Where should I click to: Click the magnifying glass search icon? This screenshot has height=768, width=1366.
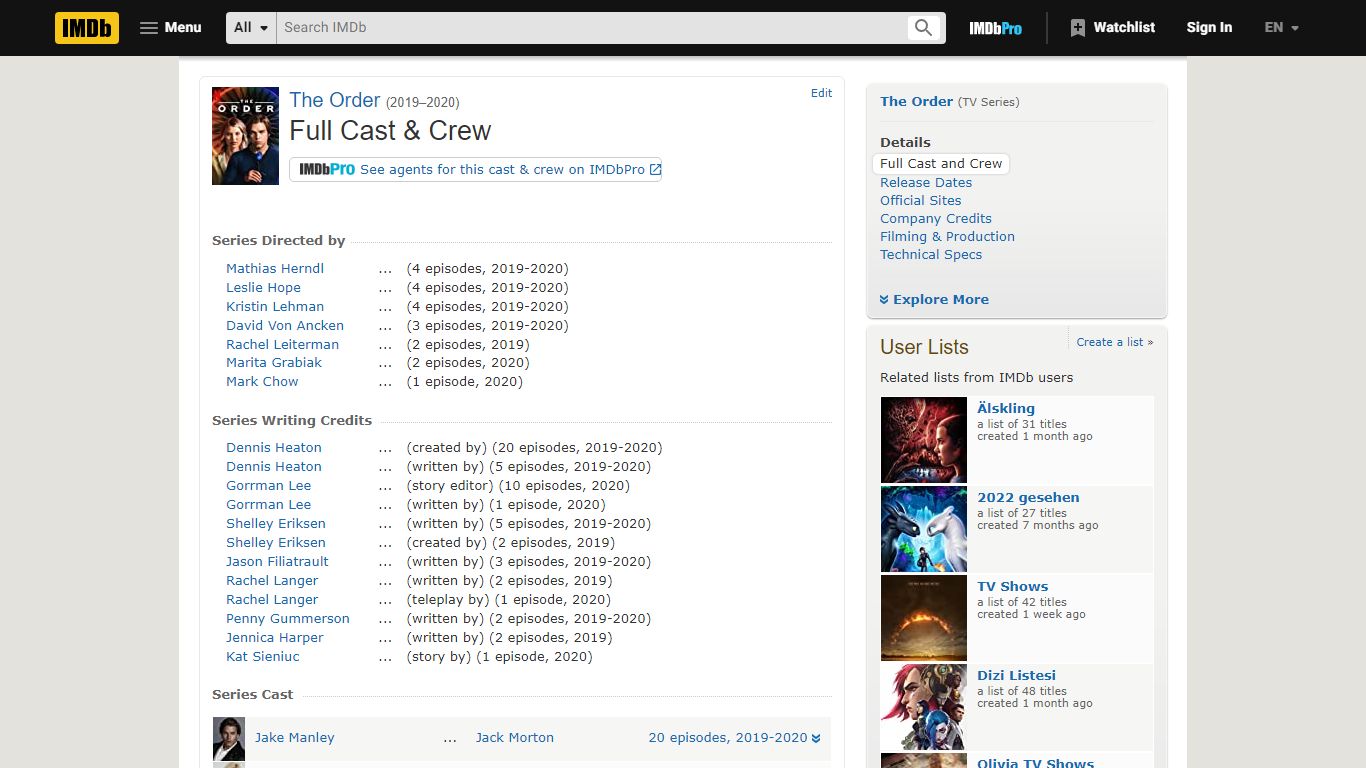pos(924,28)
